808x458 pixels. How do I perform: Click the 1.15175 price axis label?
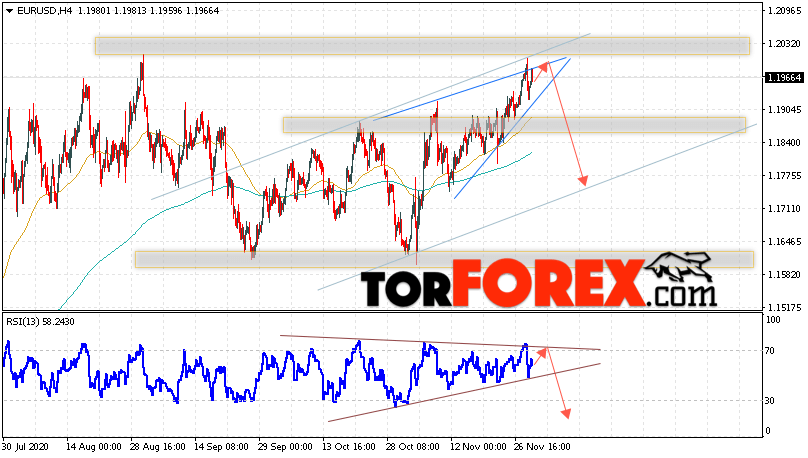coord(784,308)
